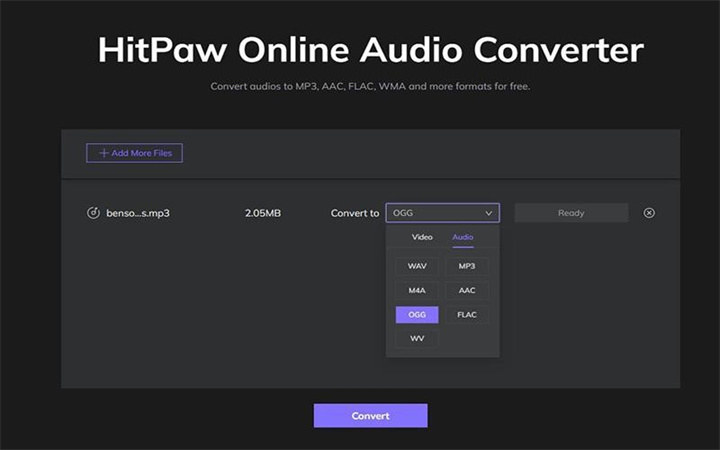Image resolution: width=720 pixels, height=450 pixels.
Task: Click the subtitle about converting audios for free
Action: tap(370, 86)
